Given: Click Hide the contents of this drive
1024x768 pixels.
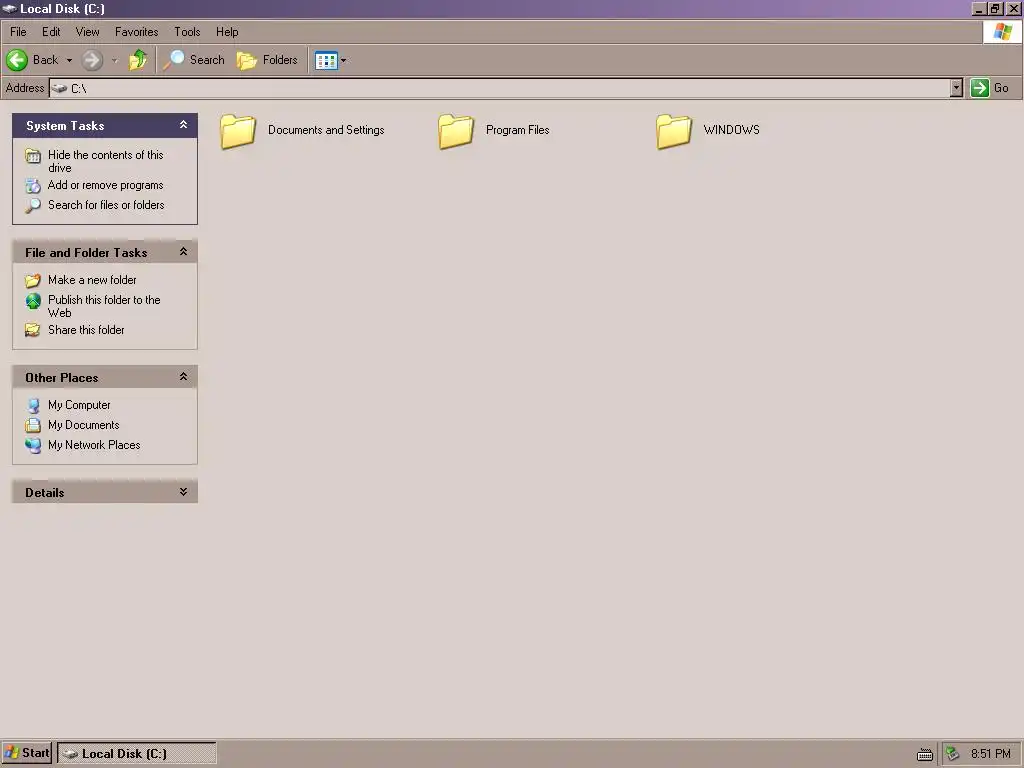Looking at the screenshot, I should (x=106, y=161).
